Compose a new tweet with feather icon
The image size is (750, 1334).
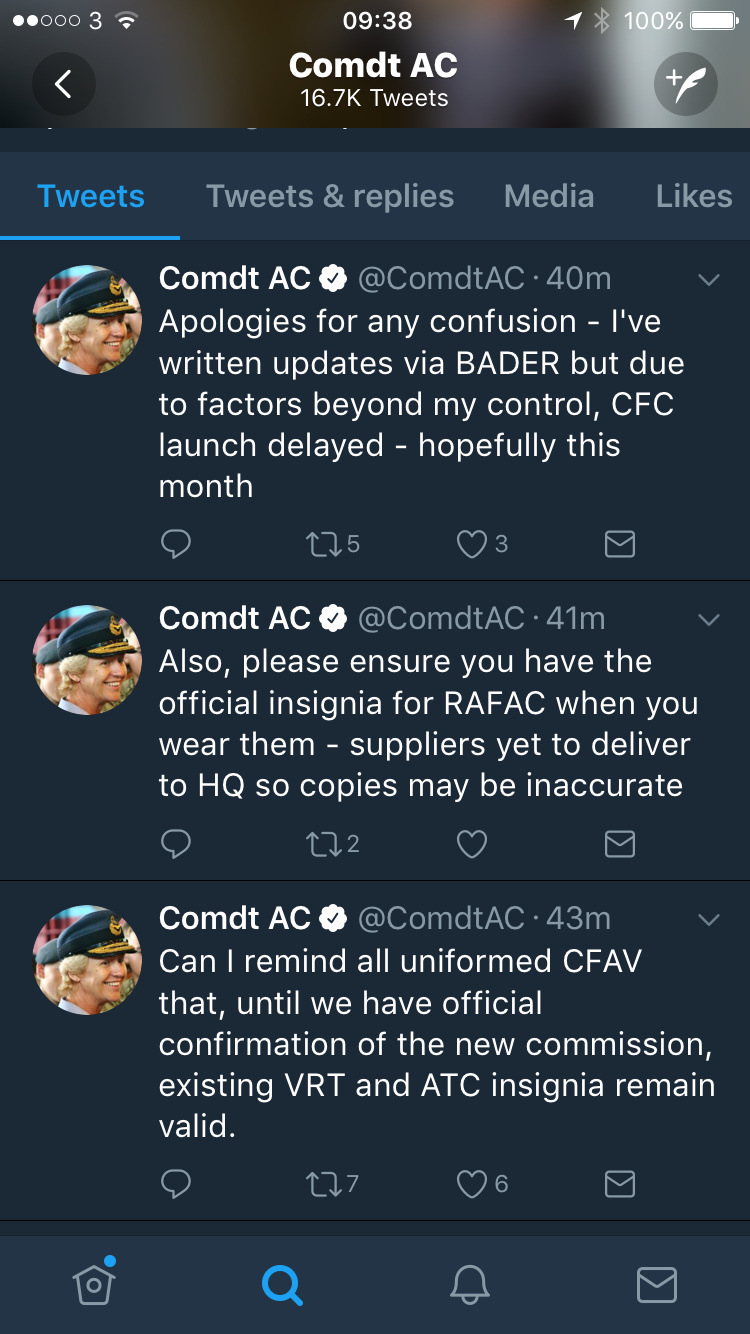[x=686, y=84]
